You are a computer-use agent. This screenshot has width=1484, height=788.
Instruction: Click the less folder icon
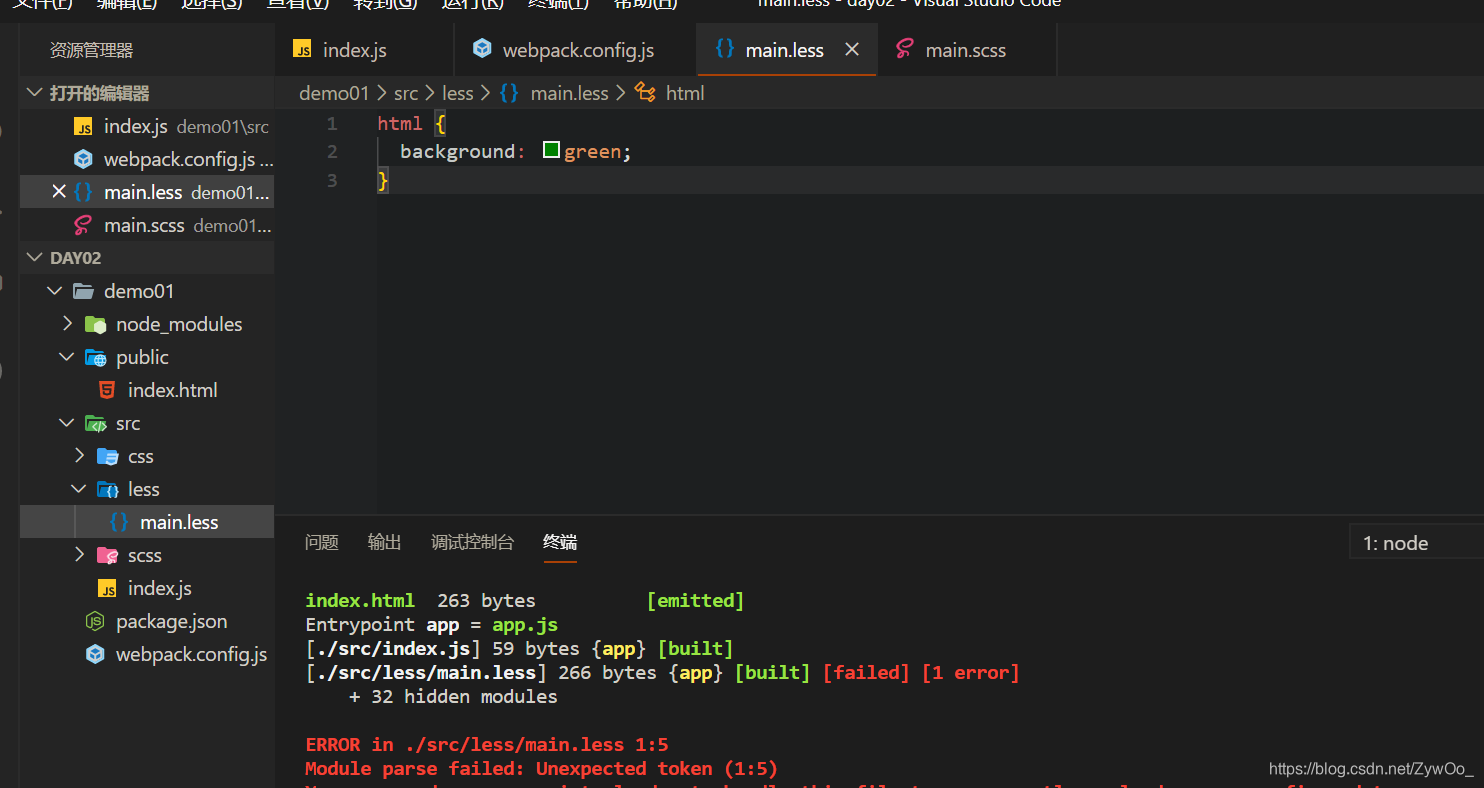point(107,489)
